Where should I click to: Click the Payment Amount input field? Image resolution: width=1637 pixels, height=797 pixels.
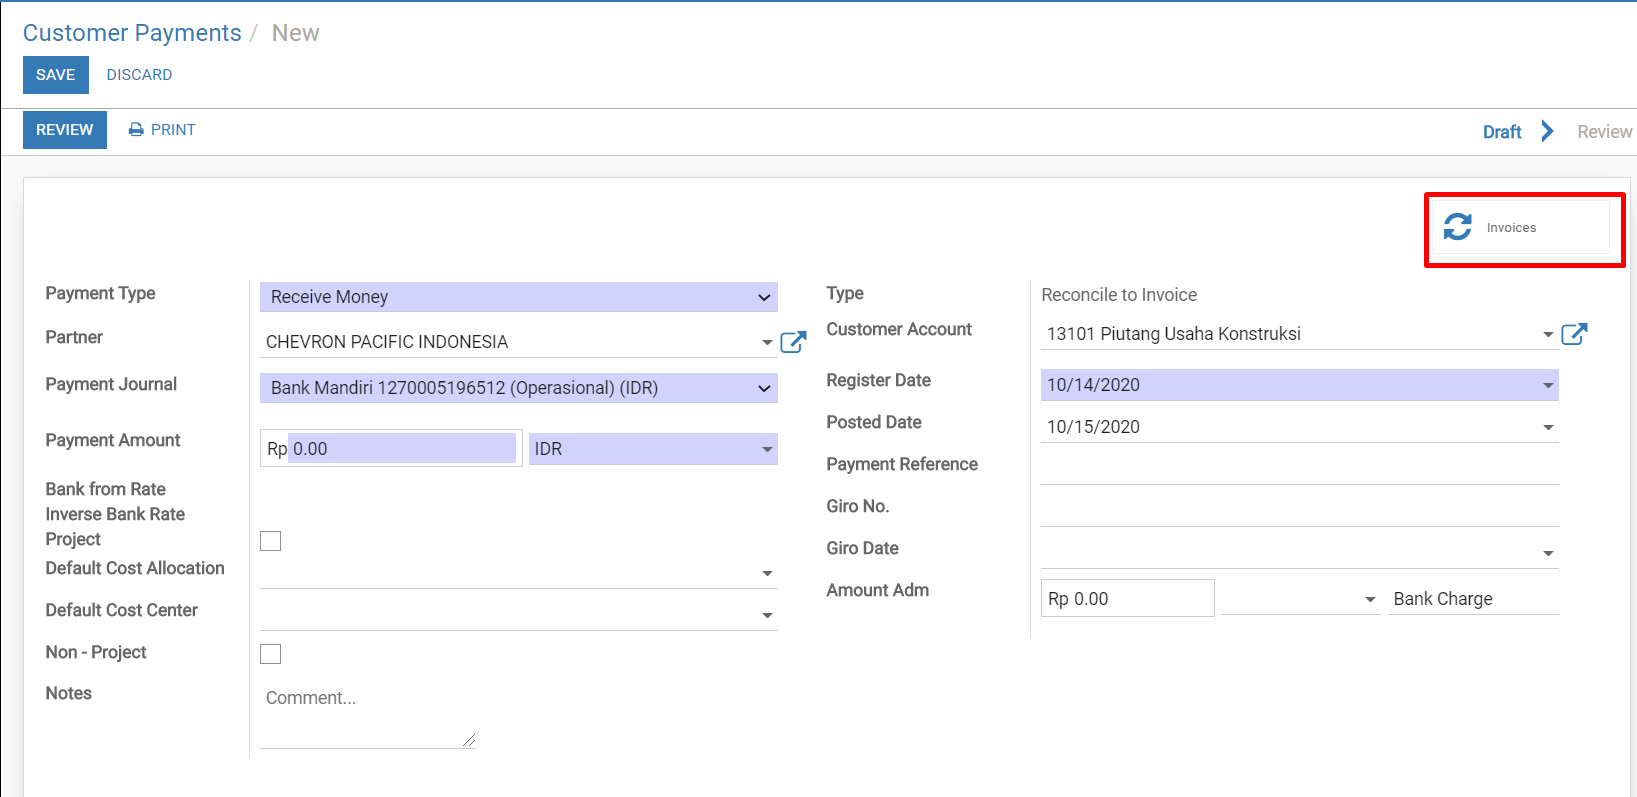click(x=402, y=449)
